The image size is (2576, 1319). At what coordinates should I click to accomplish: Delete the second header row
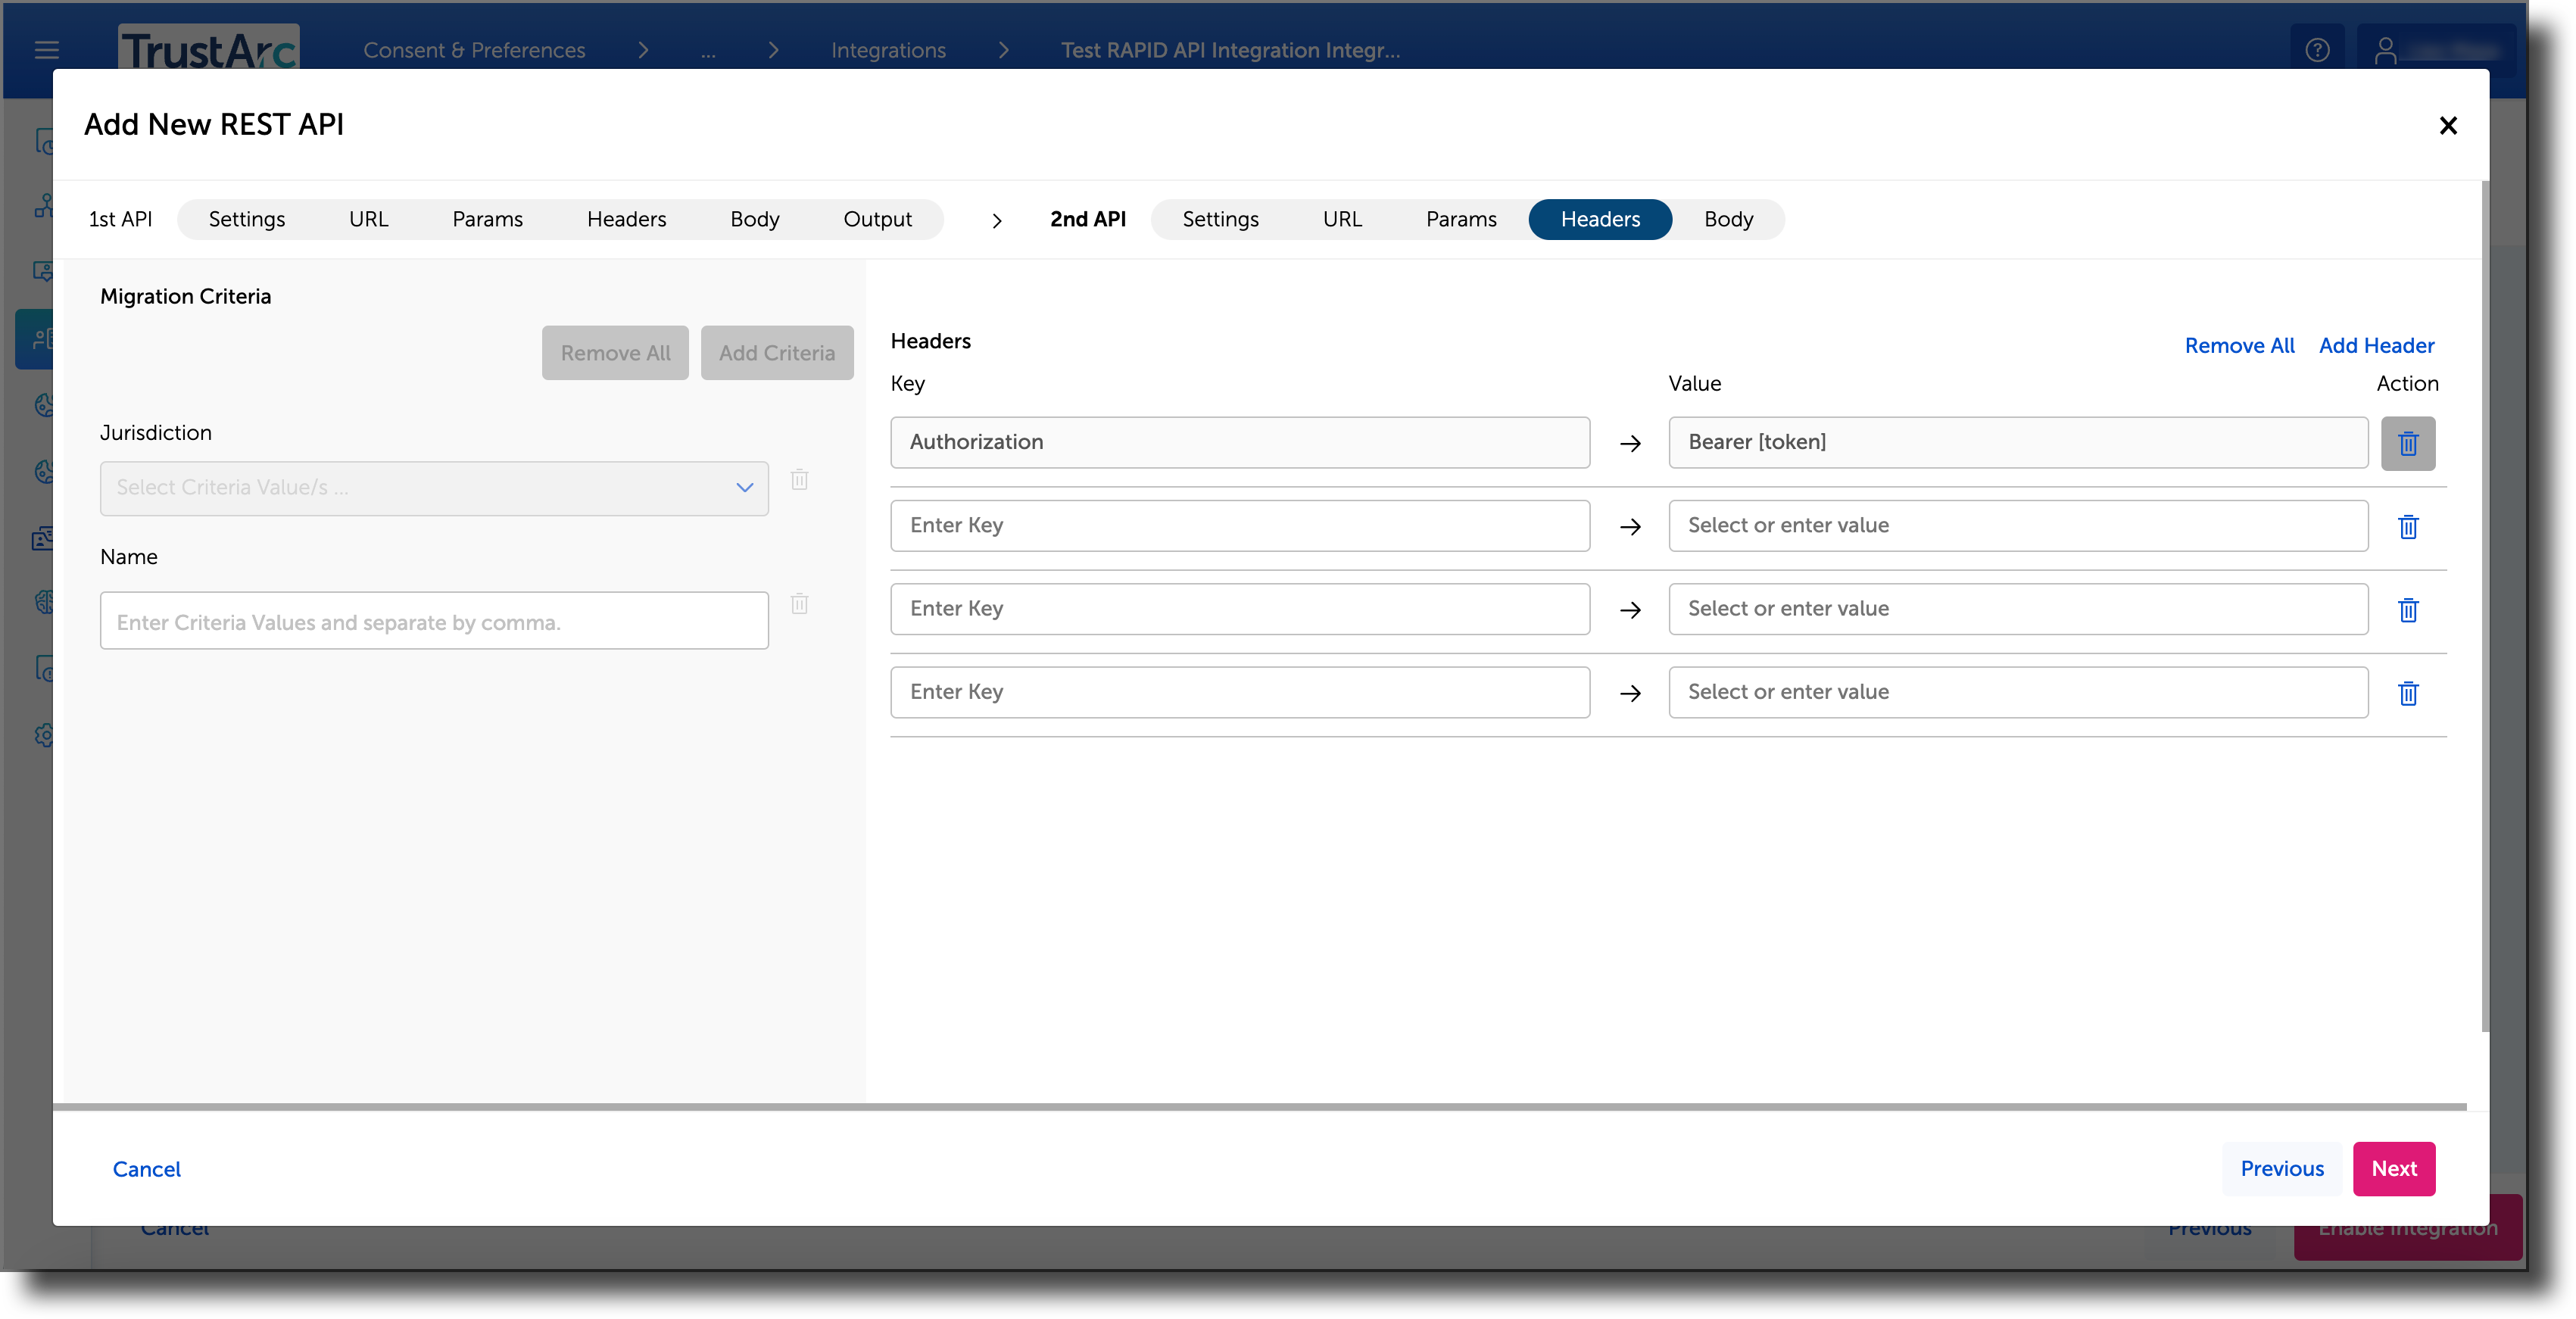[2407, 526]
